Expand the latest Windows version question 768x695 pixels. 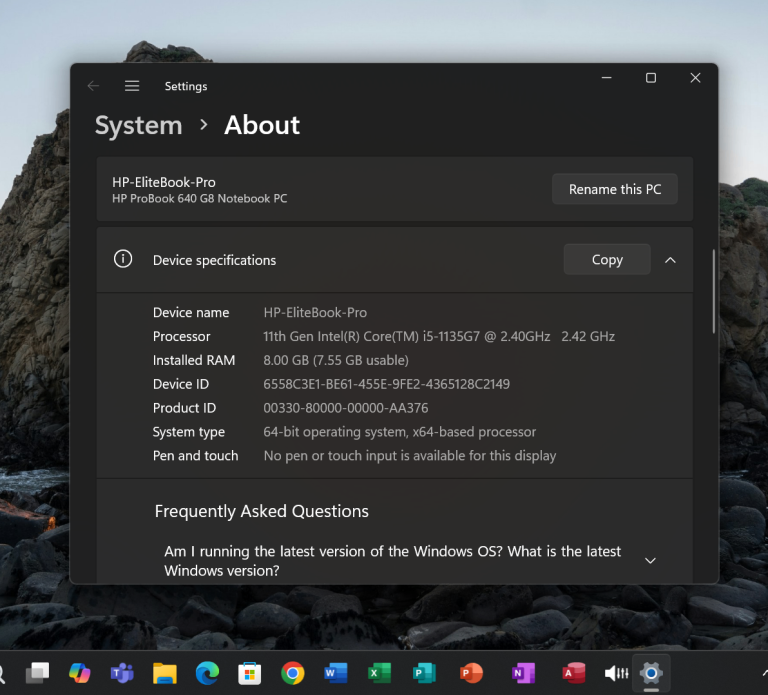[650, 560]
